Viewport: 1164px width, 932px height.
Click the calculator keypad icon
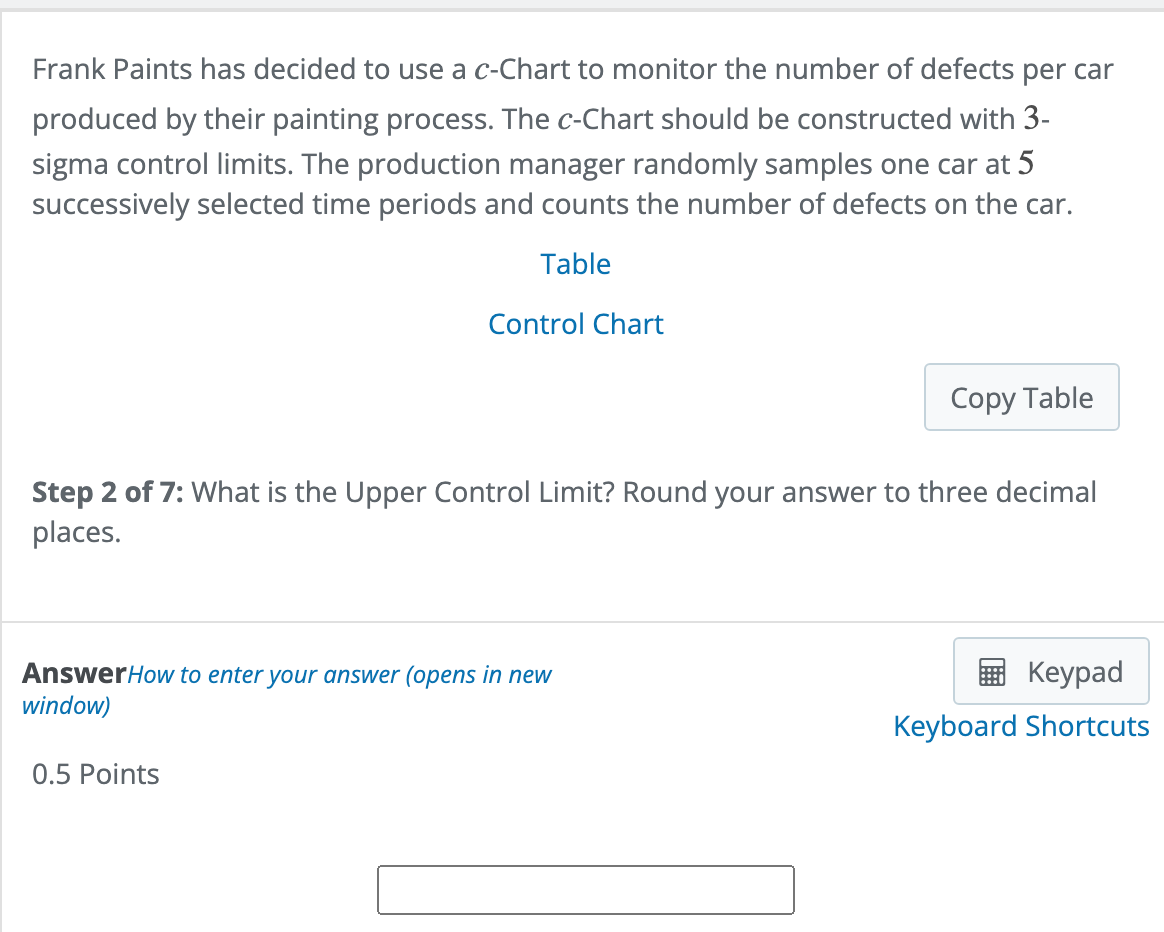pyautogui.click(x=991, y=674)
